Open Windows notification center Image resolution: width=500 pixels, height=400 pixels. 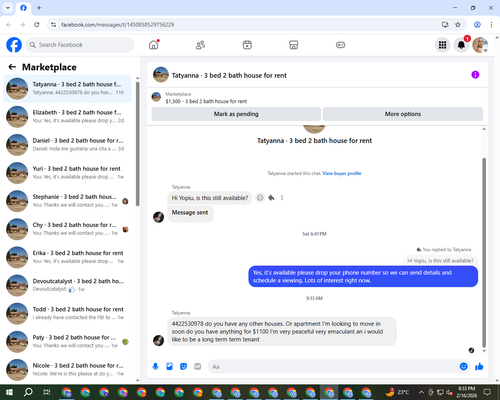coord(487,392)
